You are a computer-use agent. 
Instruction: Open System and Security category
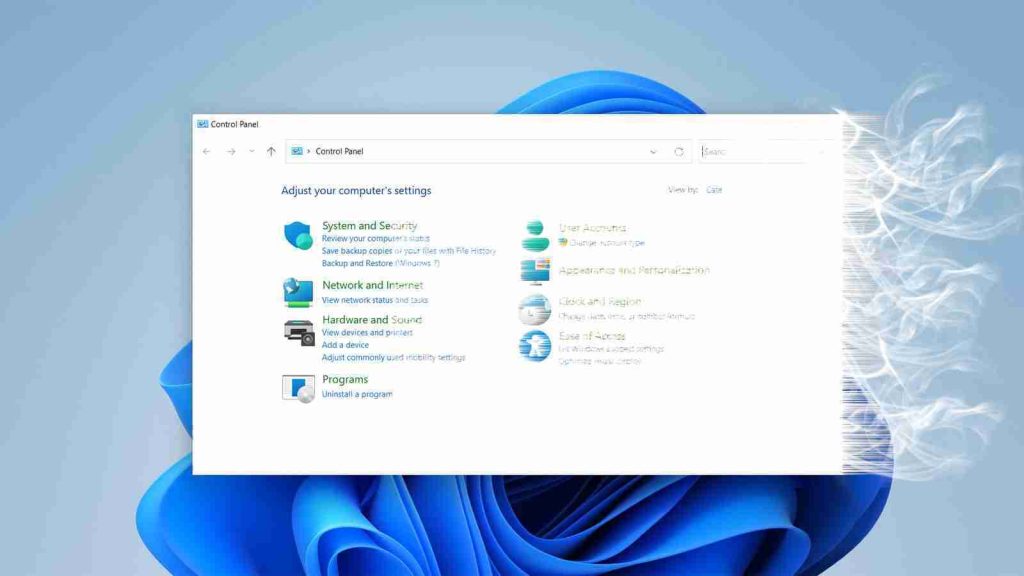(369, 225)
